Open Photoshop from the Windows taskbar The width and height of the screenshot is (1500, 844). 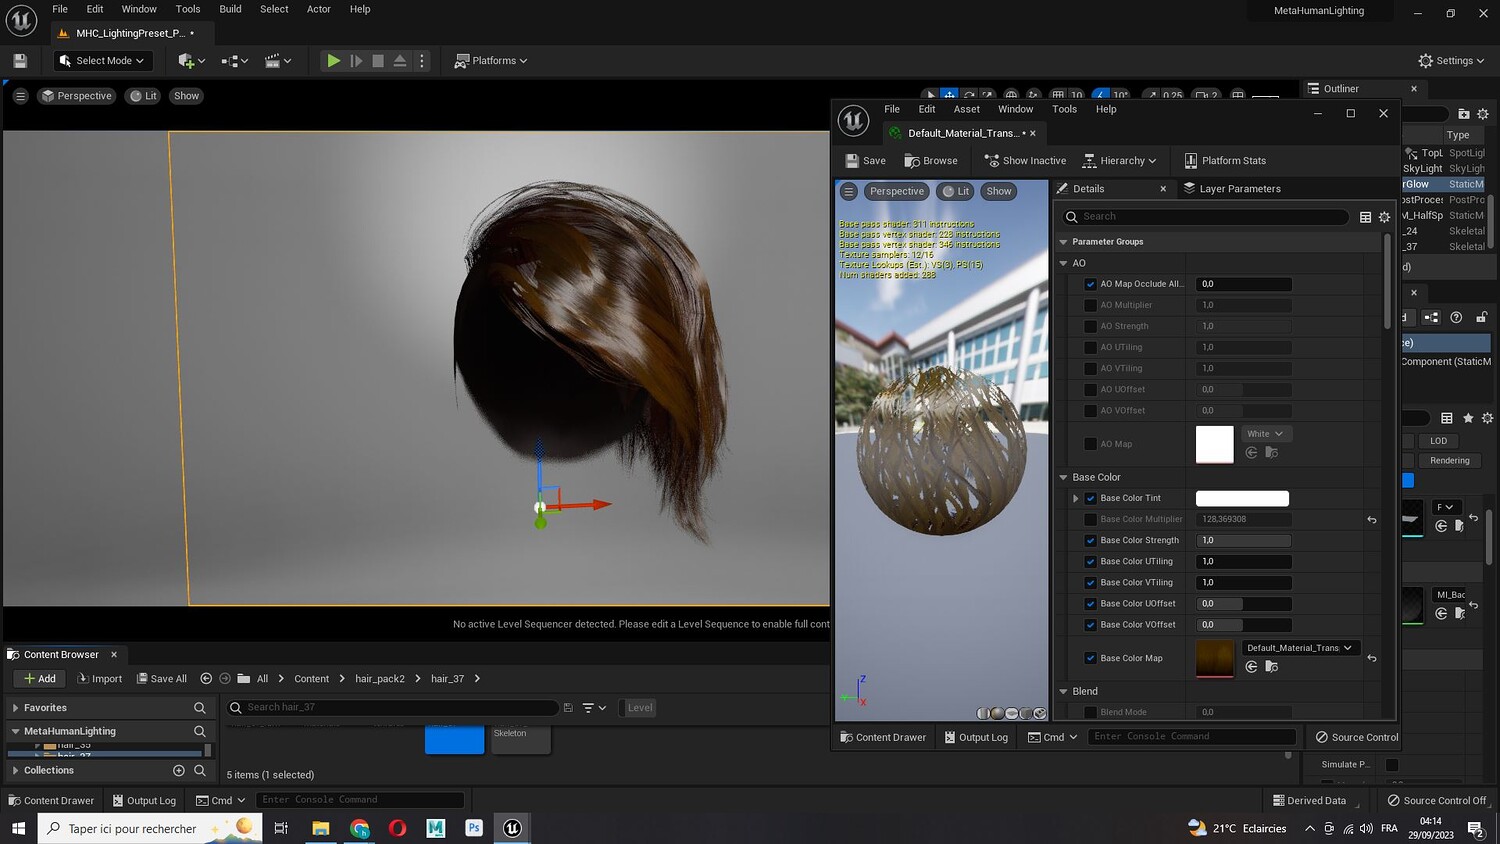click(x=474, y=828)
